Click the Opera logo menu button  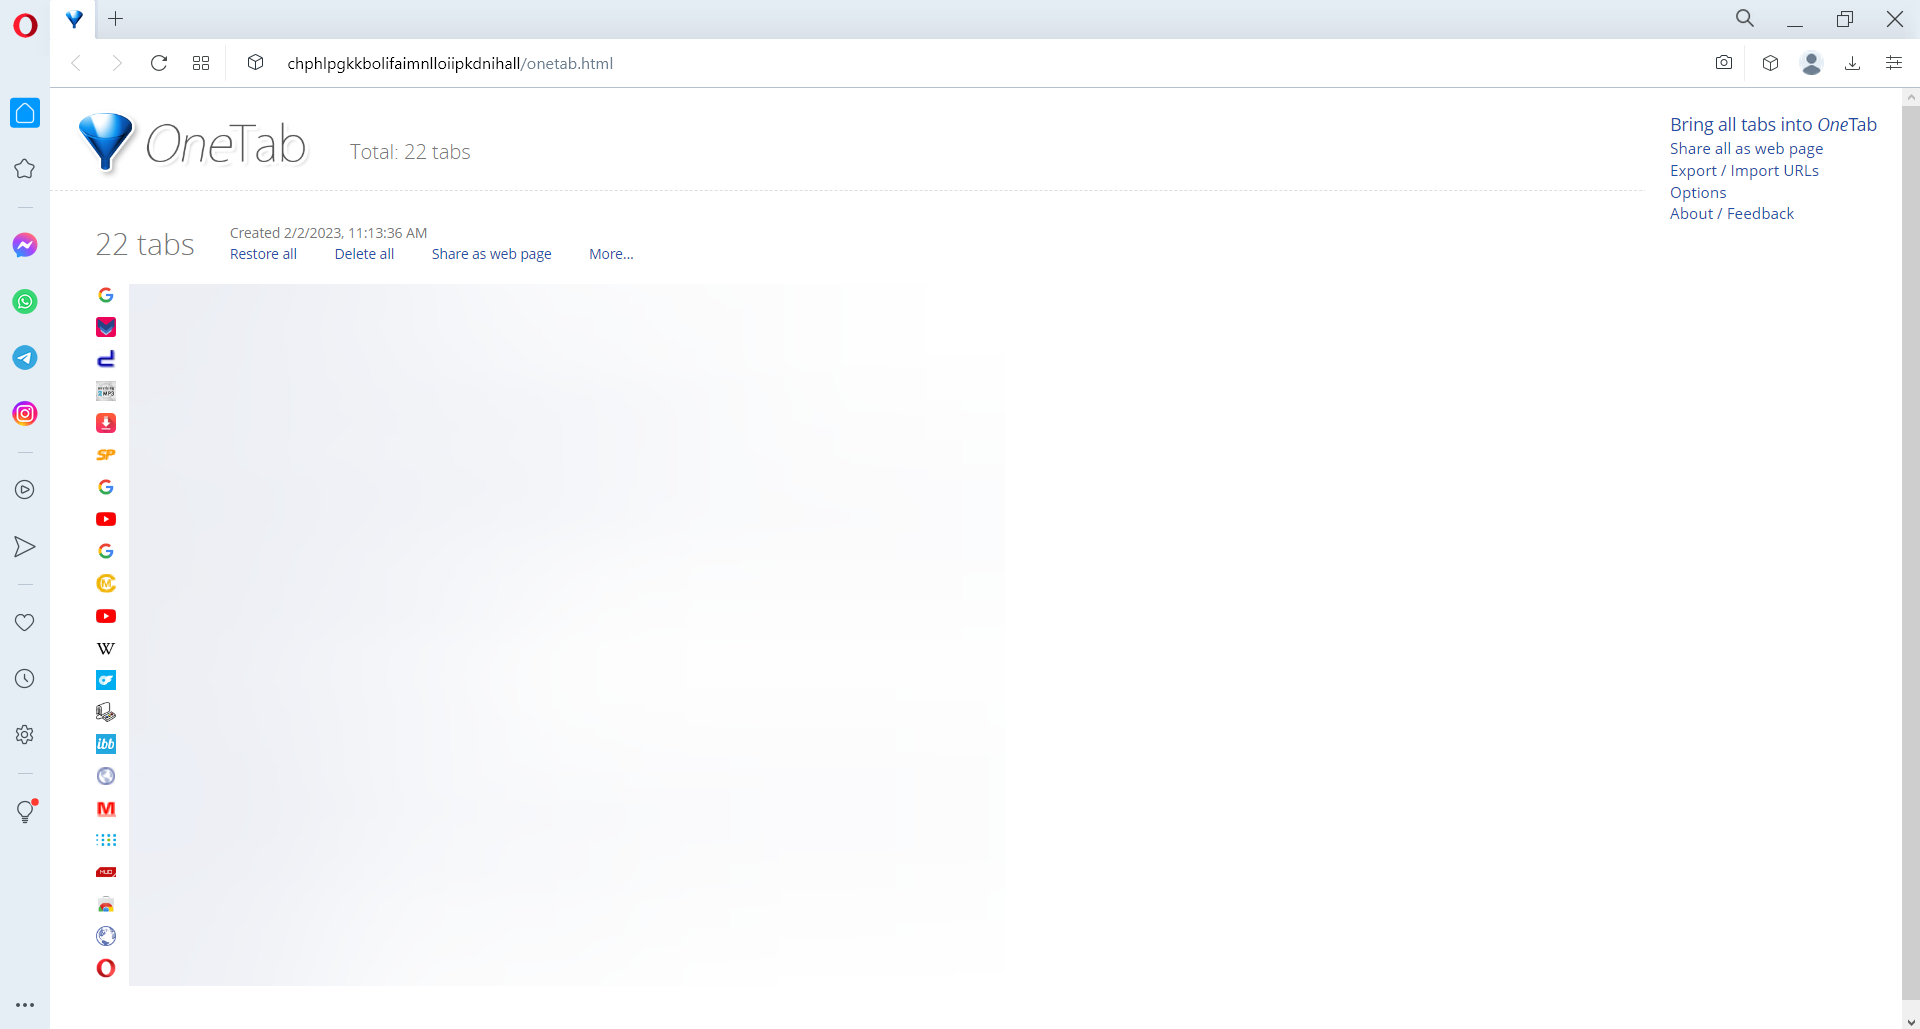25,25
